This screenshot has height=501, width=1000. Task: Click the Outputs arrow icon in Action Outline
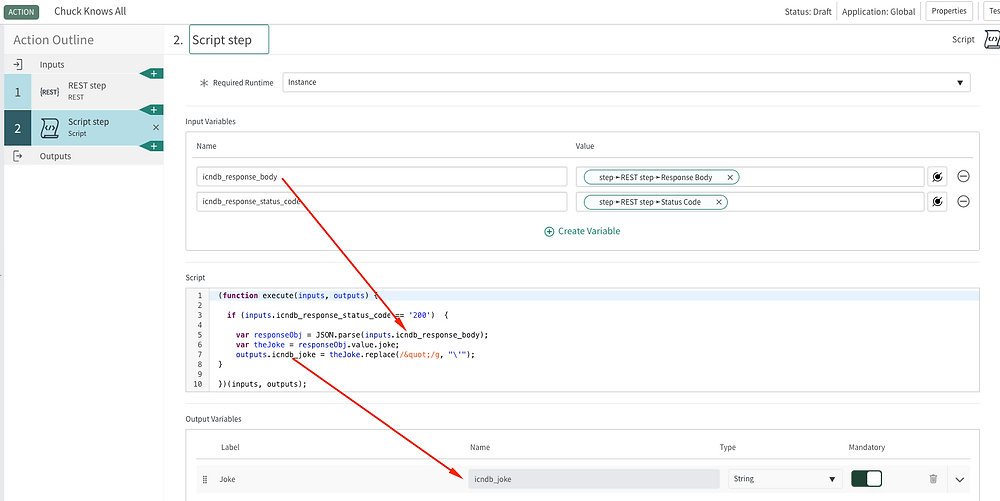tap(18, 156)
